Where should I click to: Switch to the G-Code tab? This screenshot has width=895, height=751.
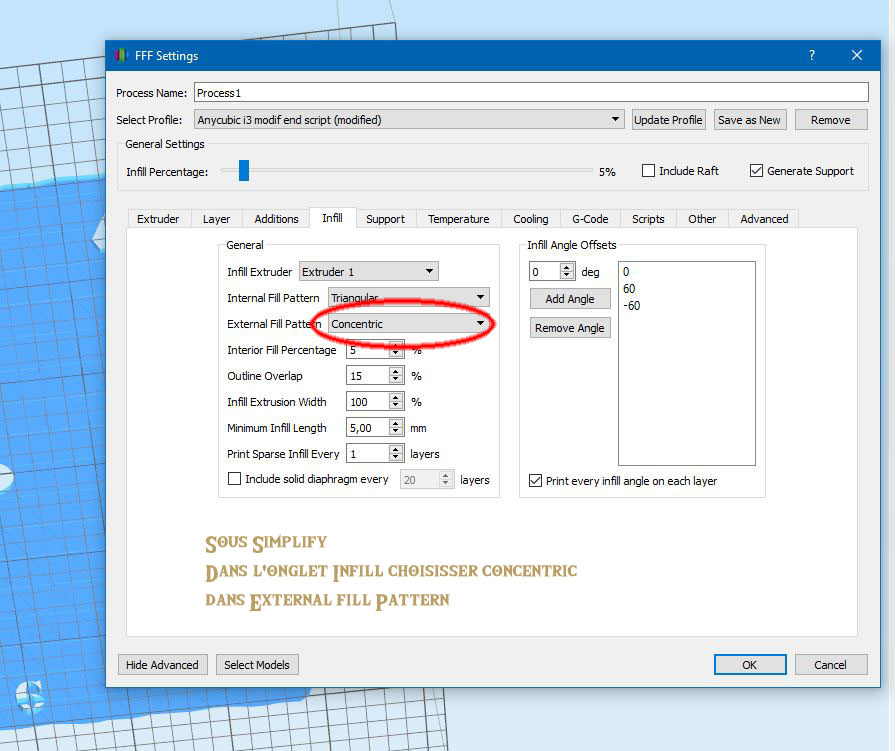[590, 219]
